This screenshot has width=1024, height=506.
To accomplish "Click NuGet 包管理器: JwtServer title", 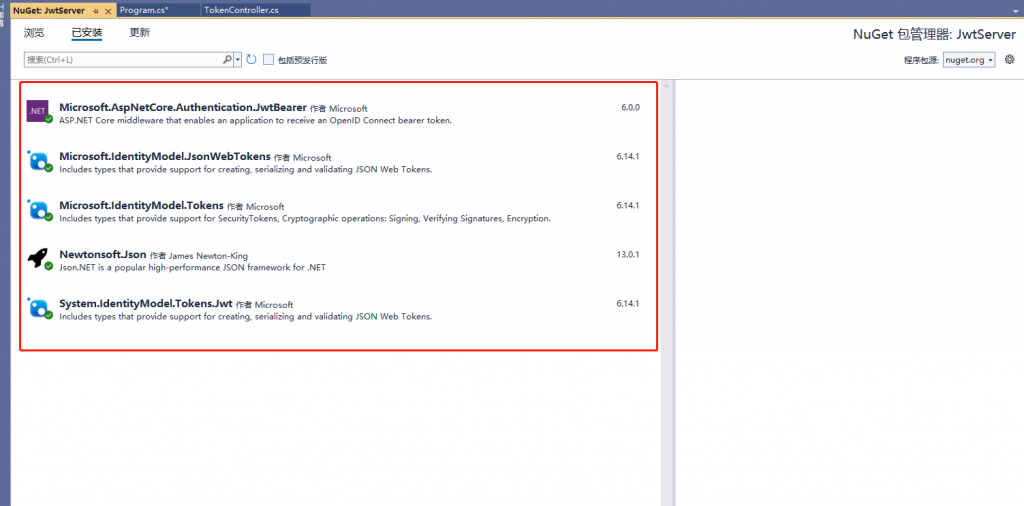I will point(935,35).
